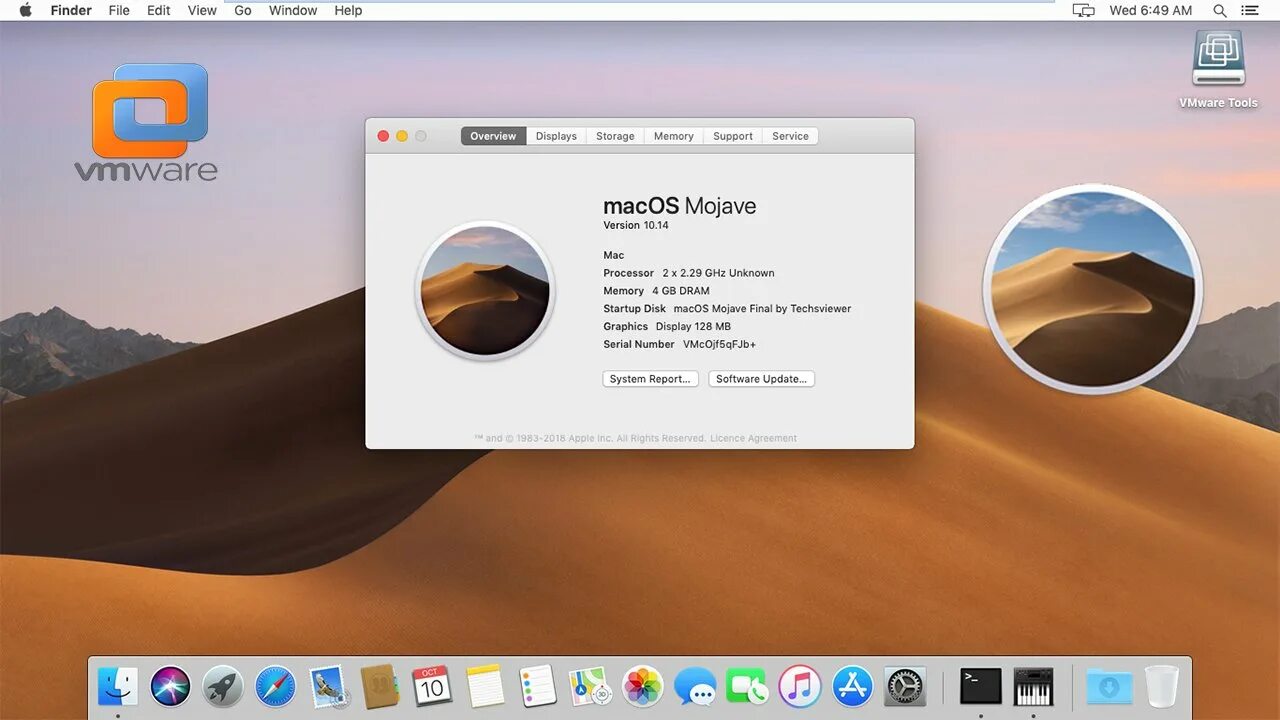Click the clock Wed 6:49 AM
The width and height of the screenshot is (1280, 720).
click(x=1151, y=10)
